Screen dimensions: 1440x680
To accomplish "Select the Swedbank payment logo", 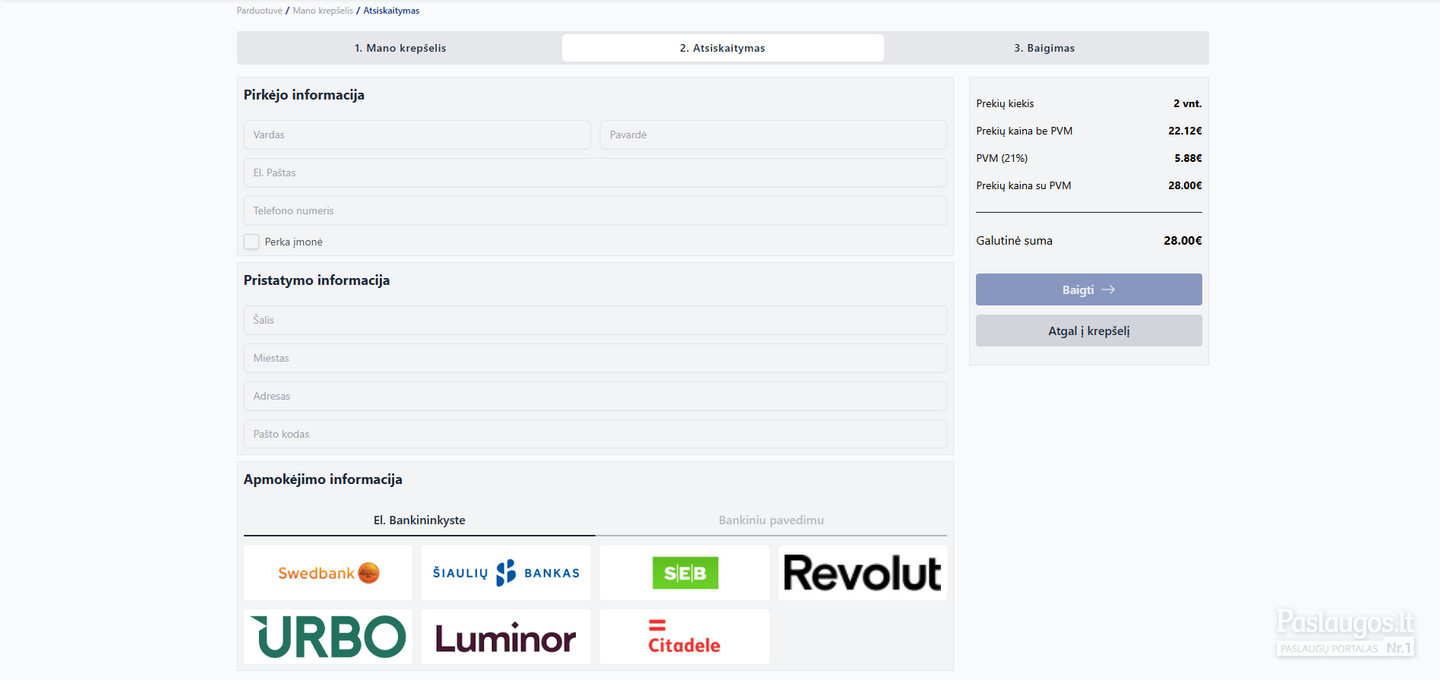I will click(328, 572).
